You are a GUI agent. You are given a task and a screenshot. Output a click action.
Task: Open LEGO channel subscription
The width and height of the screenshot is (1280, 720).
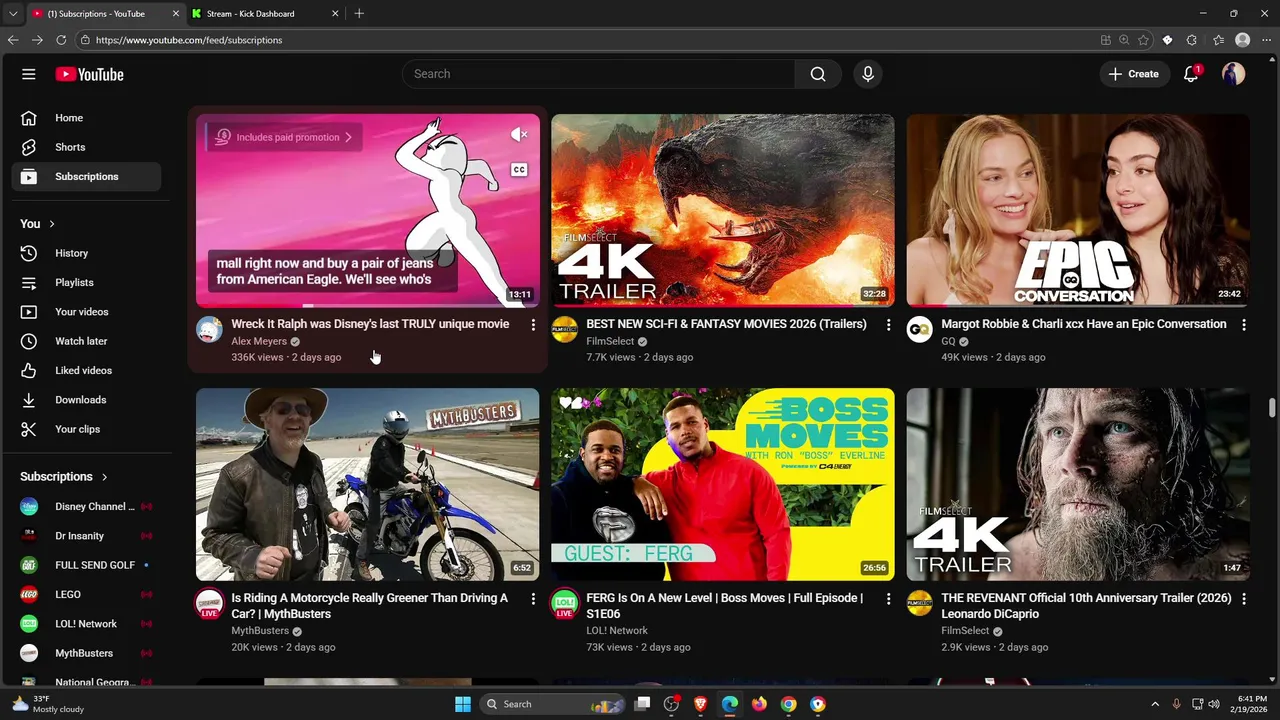[86, 595]
